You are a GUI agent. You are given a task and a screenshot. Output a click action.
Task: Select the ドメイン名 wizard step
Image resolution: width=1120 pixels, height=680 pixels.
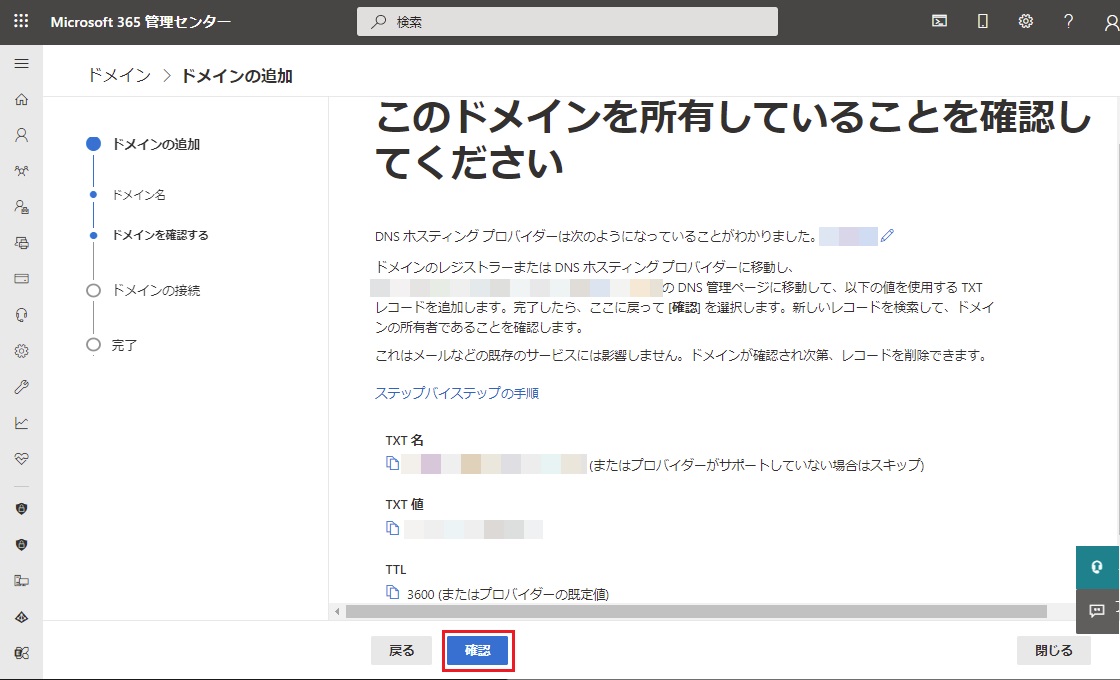tap(139, 195)
